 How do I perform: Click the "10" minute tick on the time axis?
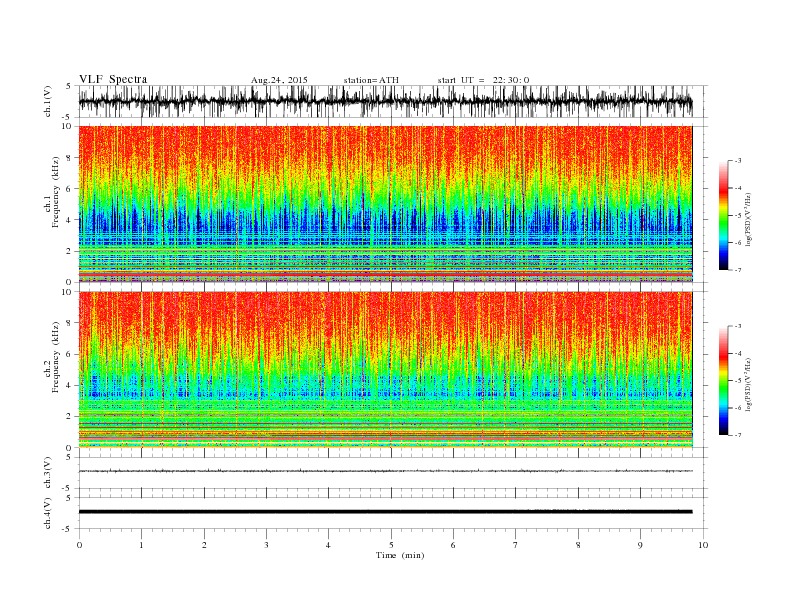point(703,545)
